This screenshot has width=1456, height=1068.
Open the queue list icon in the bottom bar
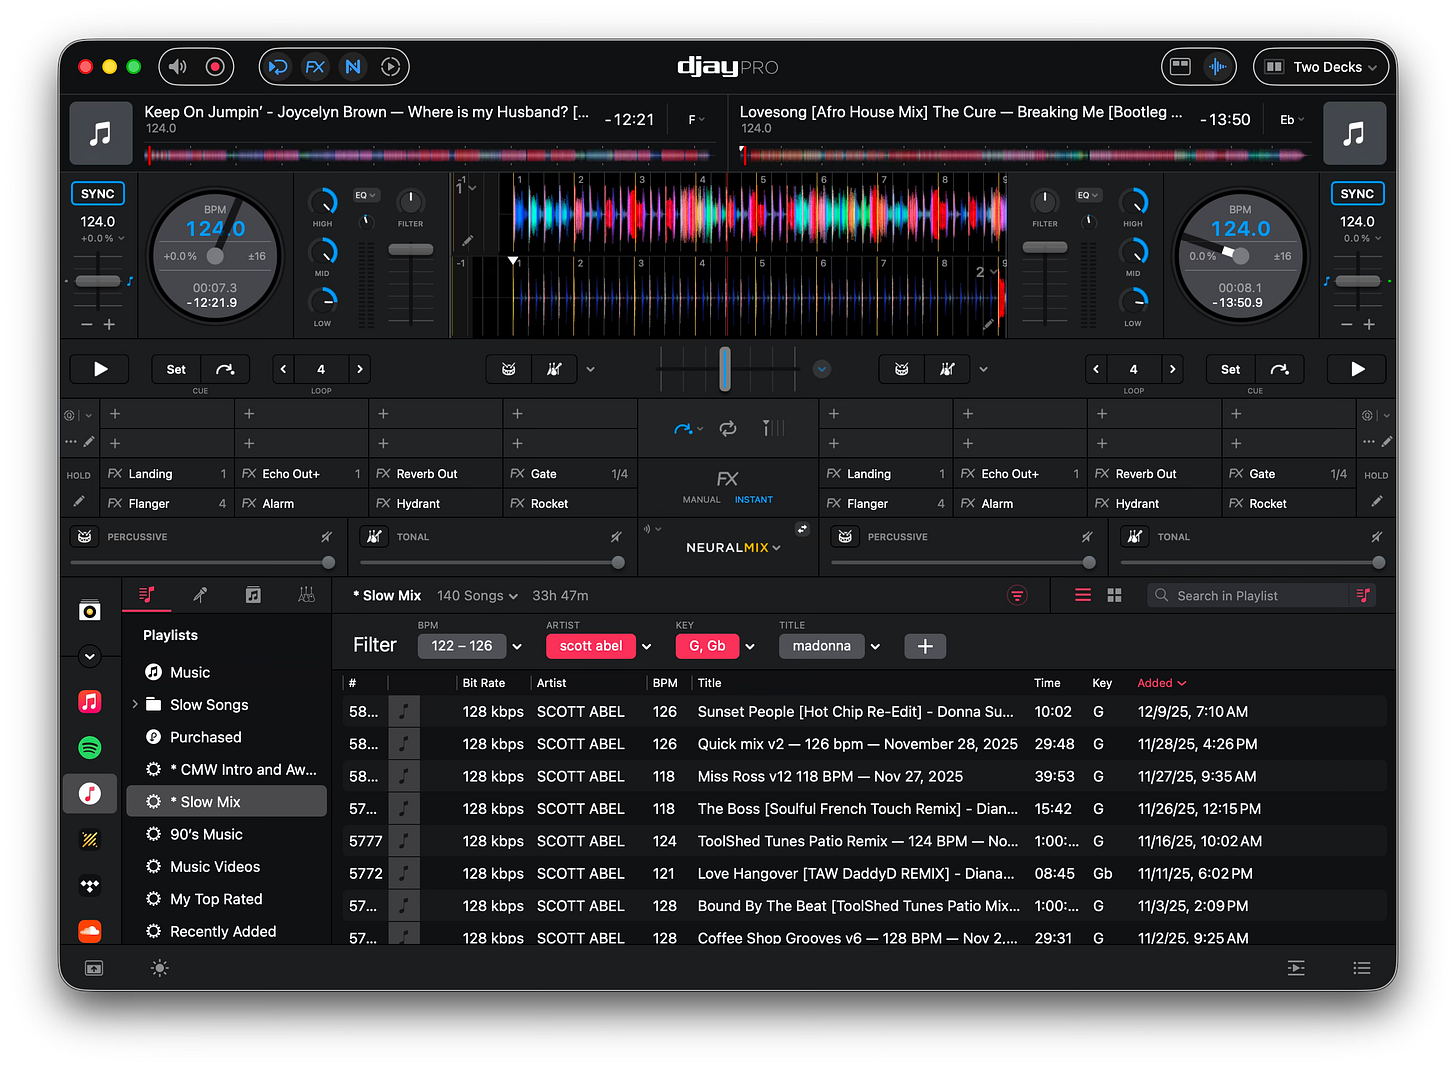pos(1361,968)
